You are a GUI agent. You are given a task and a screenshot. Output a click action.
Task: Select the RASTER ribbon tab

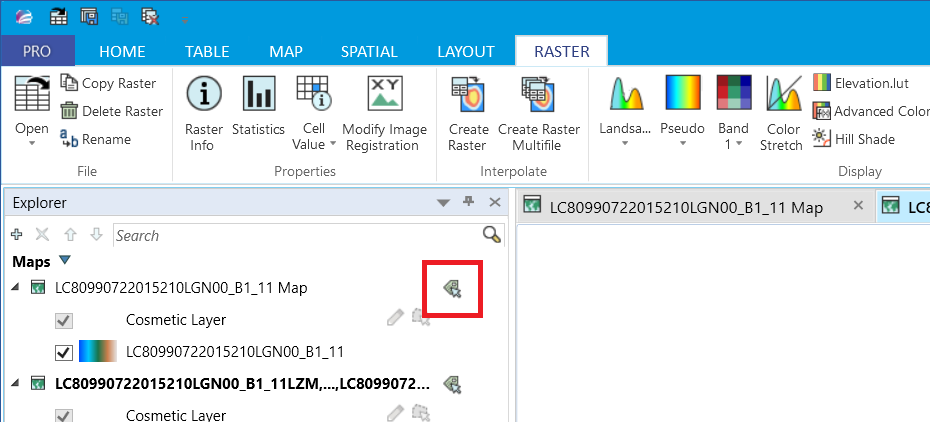(x=562, y=52)
